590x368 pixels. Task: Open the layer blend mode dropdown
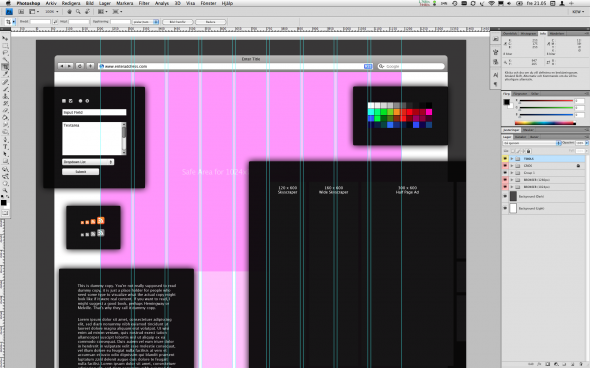point(532,143)
